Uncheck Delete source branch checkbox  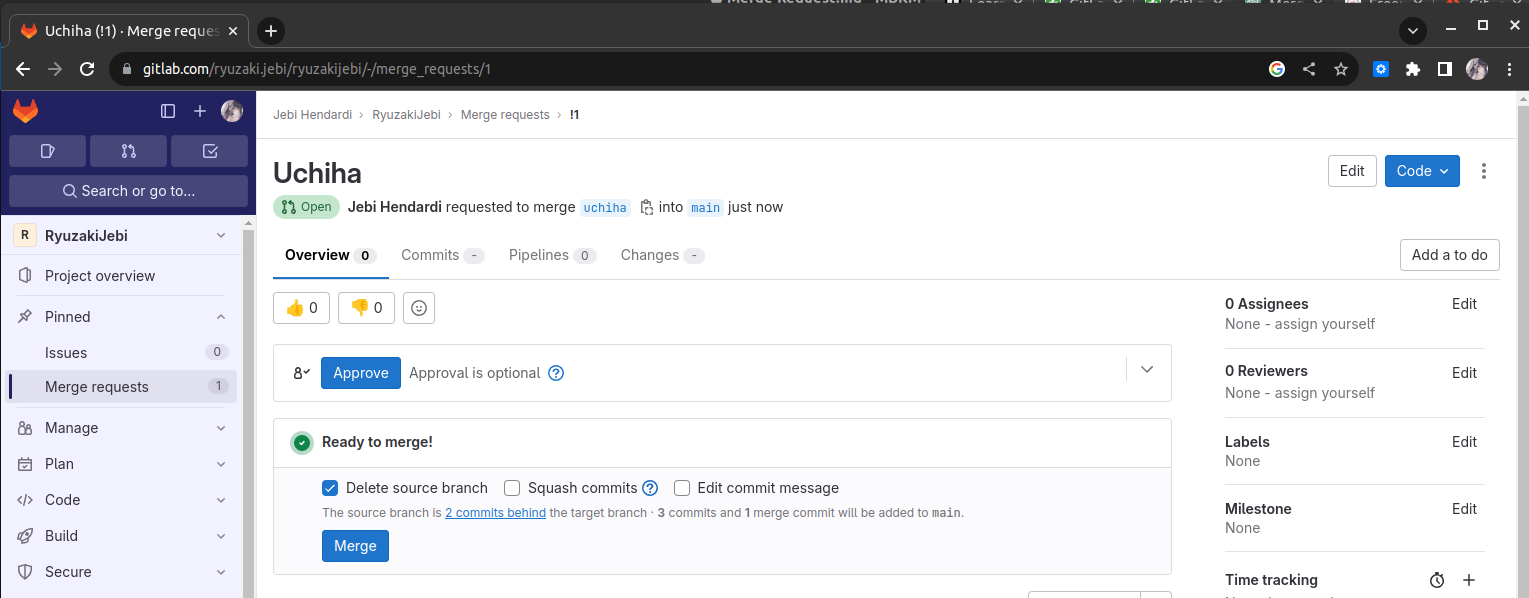[x=330, y=488]
